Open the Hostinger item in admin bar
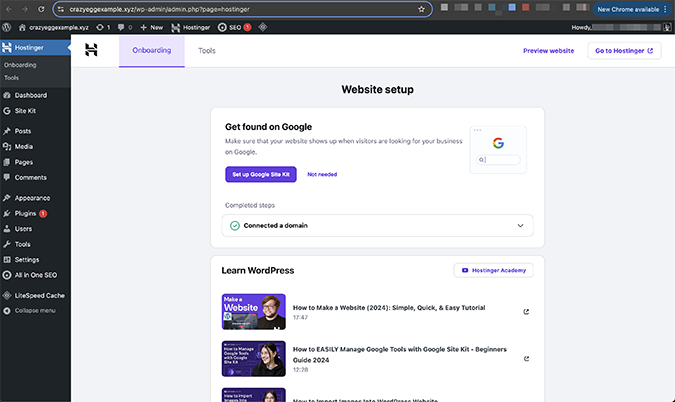This screenshot has width=675, height=402. pos(191,27)
